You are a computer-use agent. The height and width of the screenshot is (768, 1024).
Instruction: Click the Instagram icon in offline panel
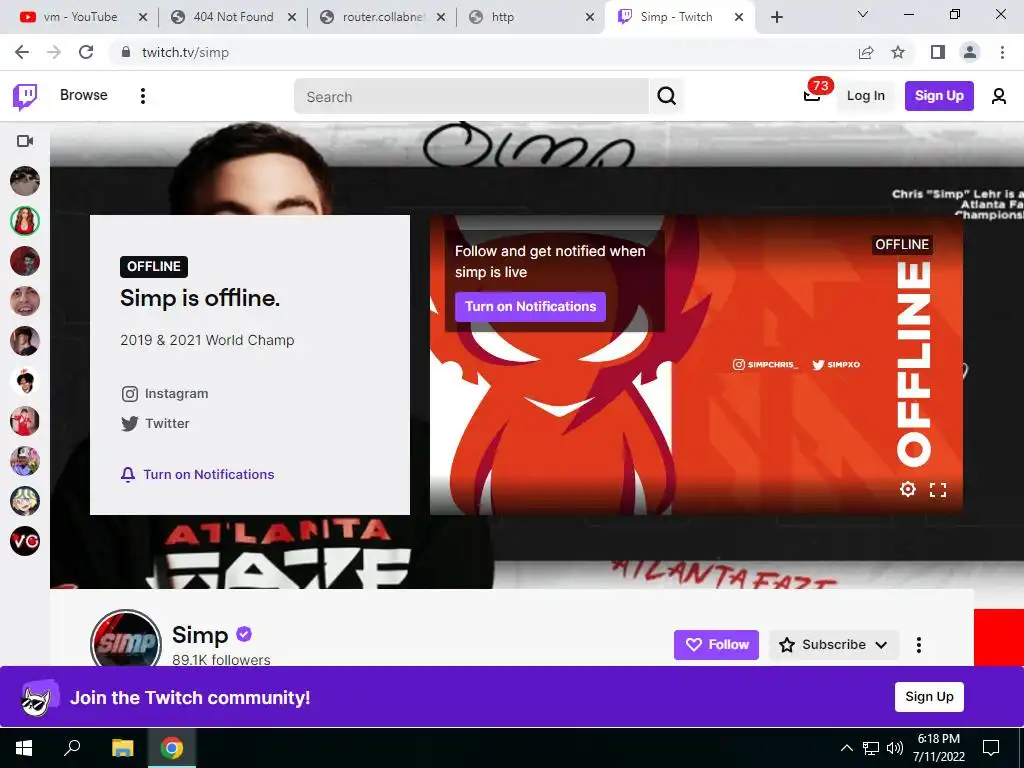pos(129,394)
